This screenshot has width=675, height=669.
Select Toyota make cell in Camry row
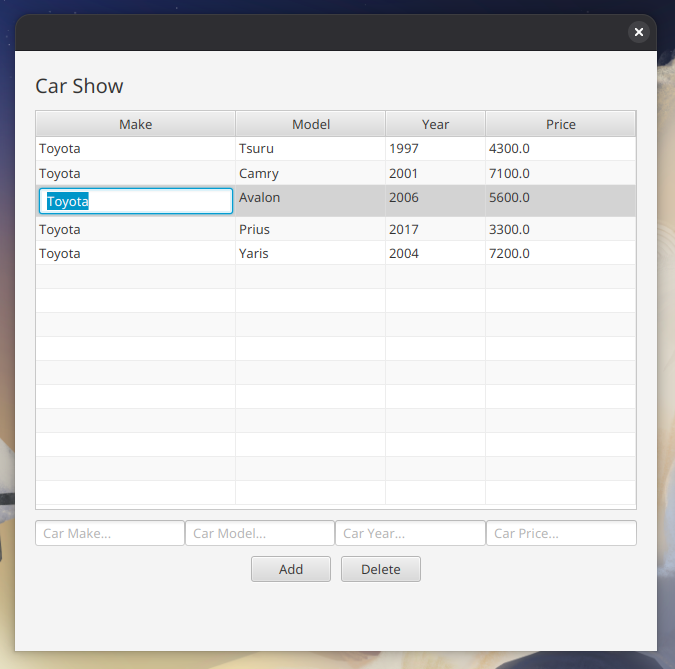(136, 173)
